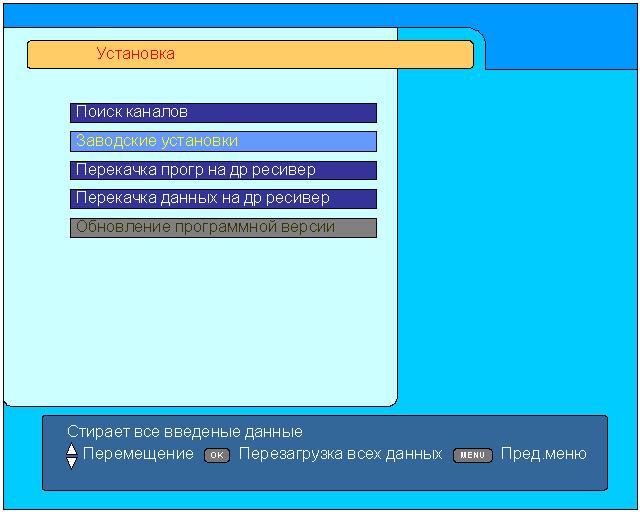This screenshot has height=512, width=640.
Task: Click the down arrow navigation icon
Action: (x=71, y=462)
